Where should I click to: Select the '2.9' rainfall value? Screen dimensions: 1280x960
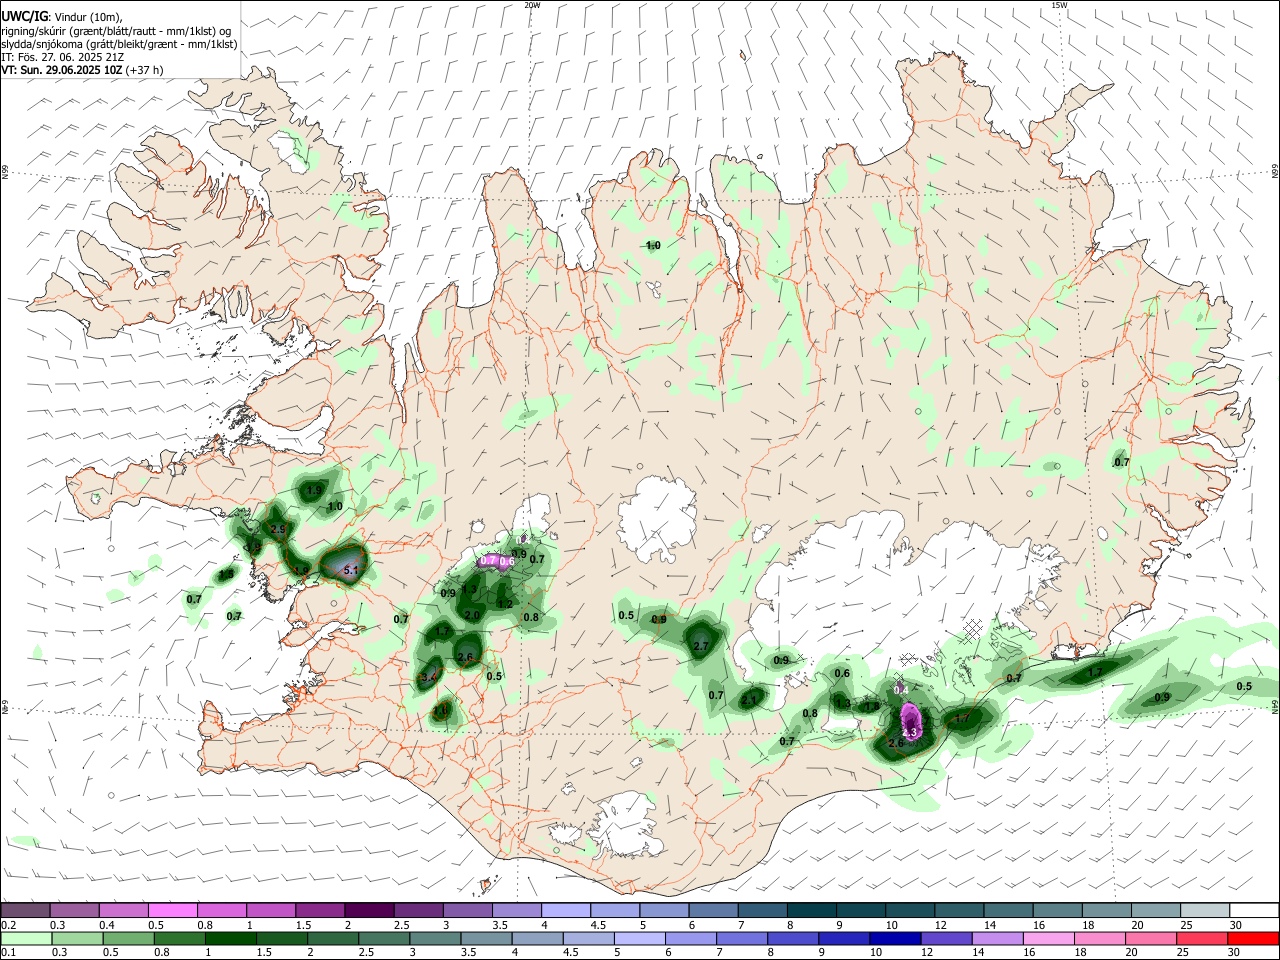click(278, 528)
